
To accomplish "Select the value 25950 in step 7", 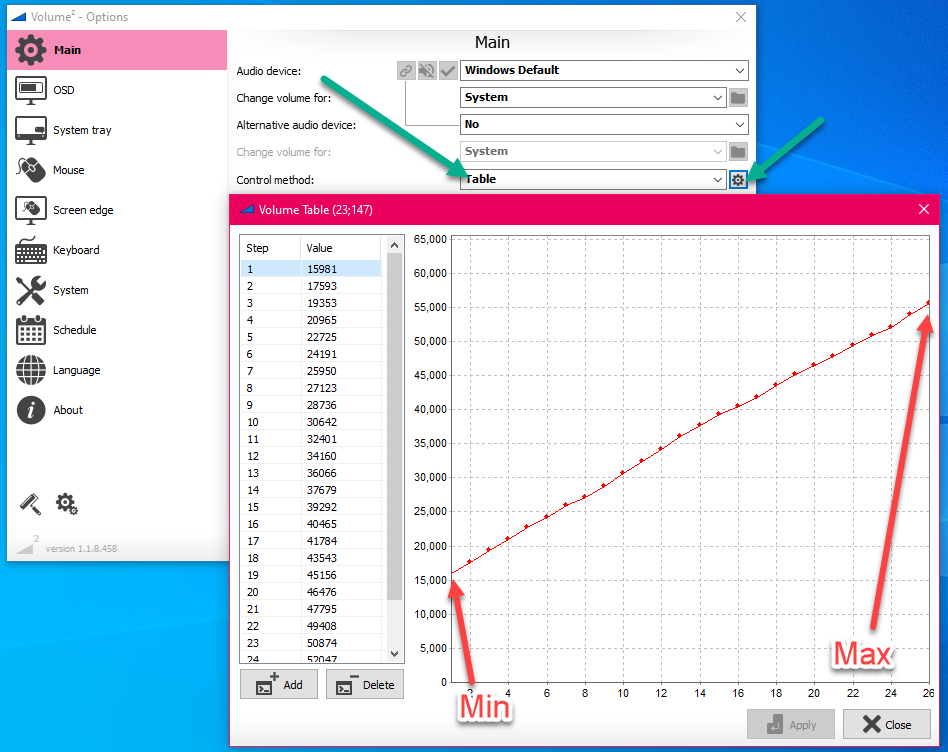I will [322, 371].
